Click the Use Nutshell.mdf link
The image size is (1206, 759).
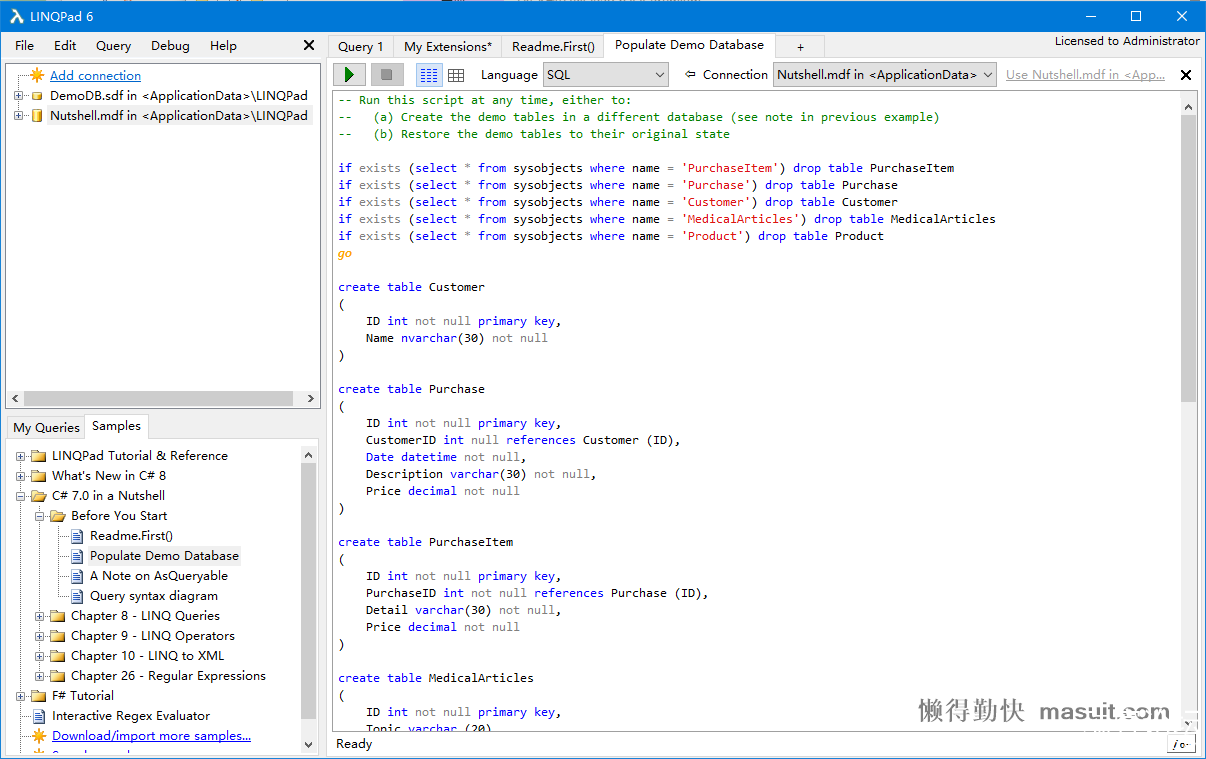coord(1085,75)
